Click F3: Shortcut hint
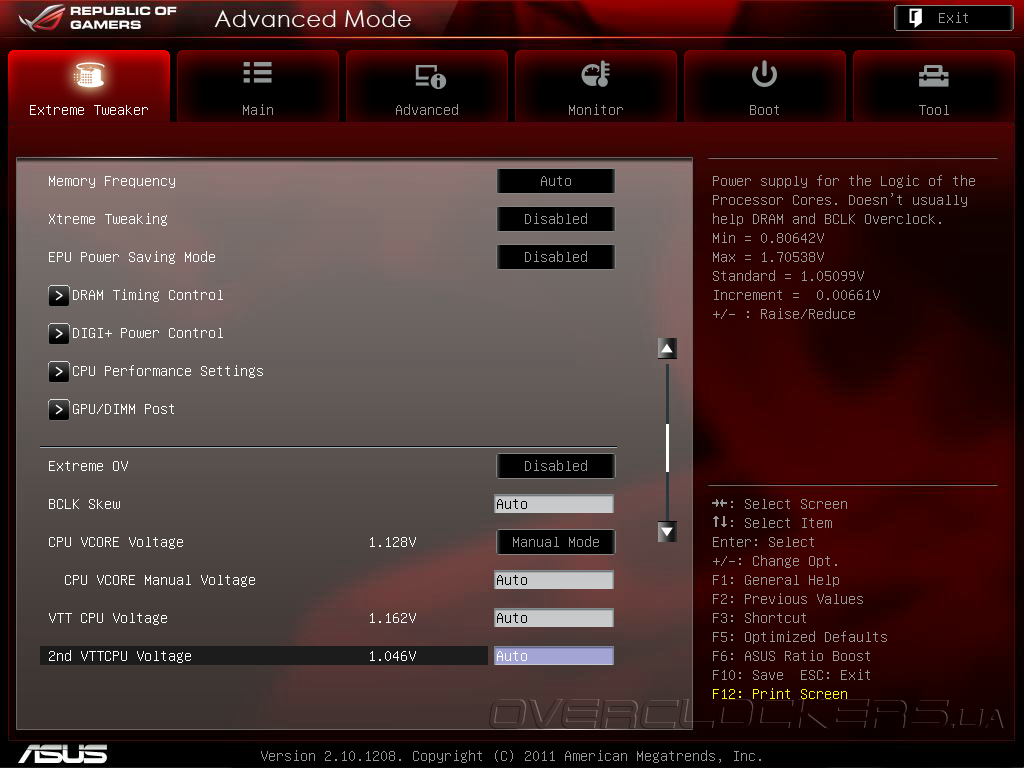The height and width of the screenshot is (768, 1024). (x=760, y=618)
